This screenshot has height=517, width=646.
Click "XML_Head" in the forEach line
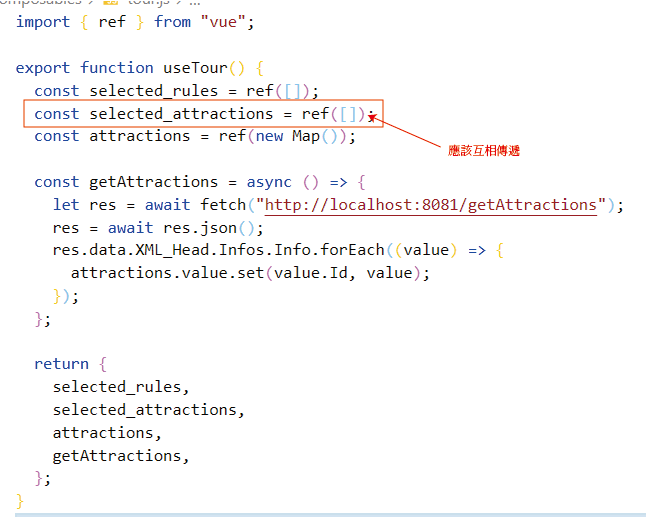(172, 250)
